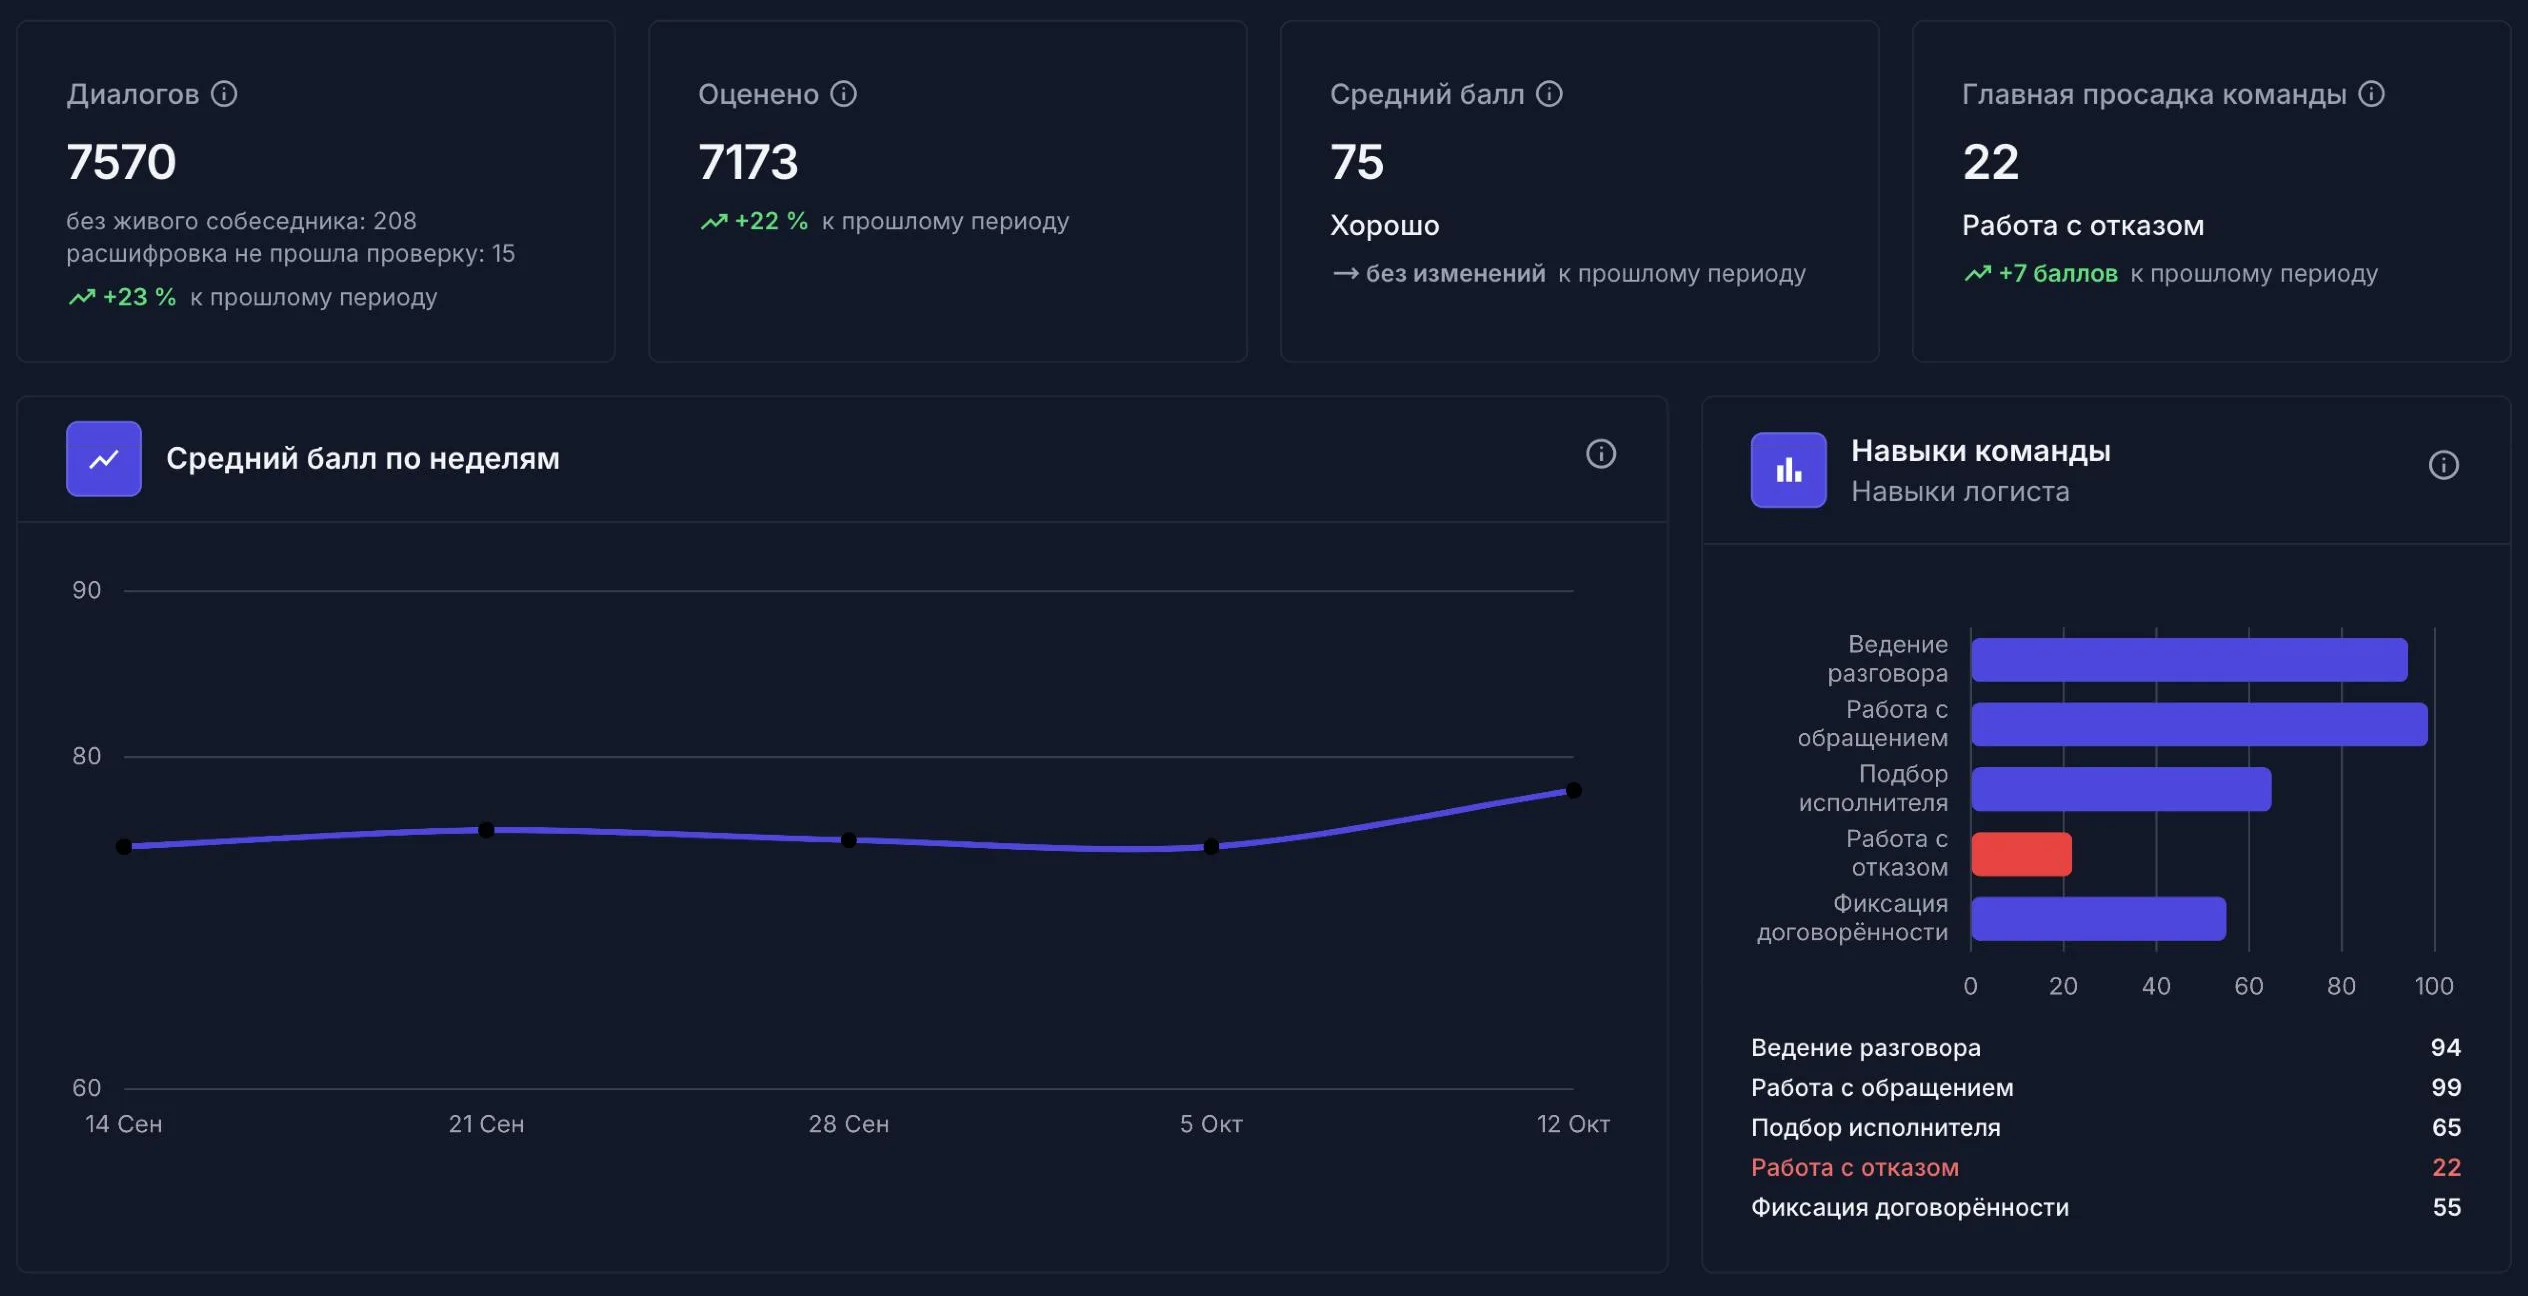Click the Ведение разговора row in skills list
This screenshot has width=2528, height=1296.
2105,1048
